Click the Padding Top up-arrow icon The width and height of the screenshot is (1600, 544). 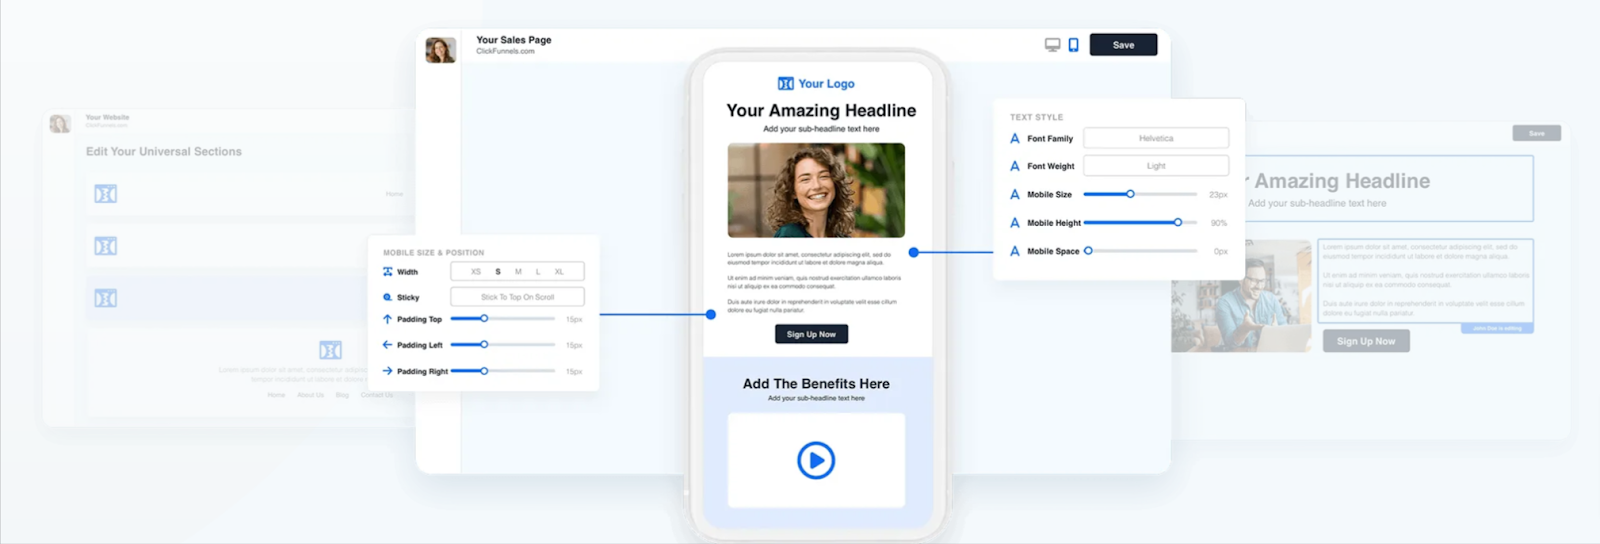click(x=388, y=319)
